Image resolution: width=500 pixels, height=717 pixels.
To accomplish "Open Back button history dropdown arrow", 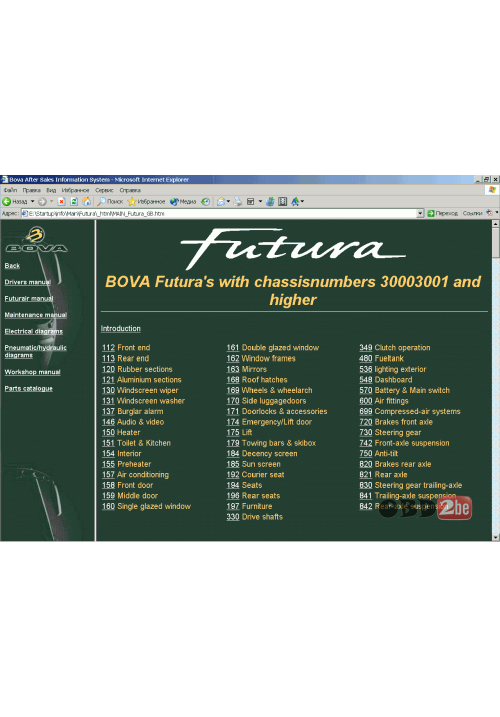I will pos(32,202).
